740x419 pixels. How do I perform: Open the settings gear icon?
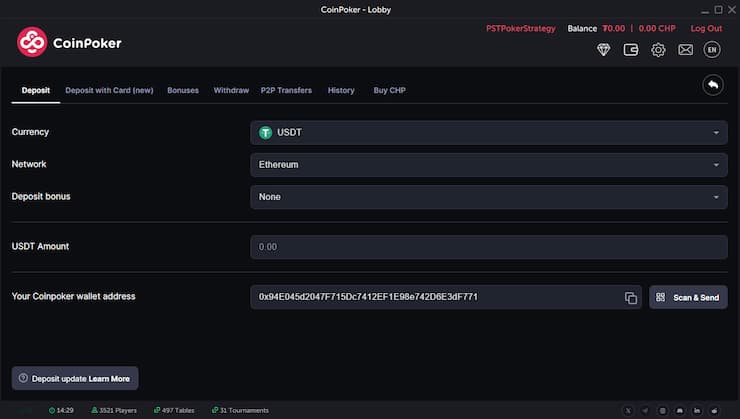coord(658,50)
